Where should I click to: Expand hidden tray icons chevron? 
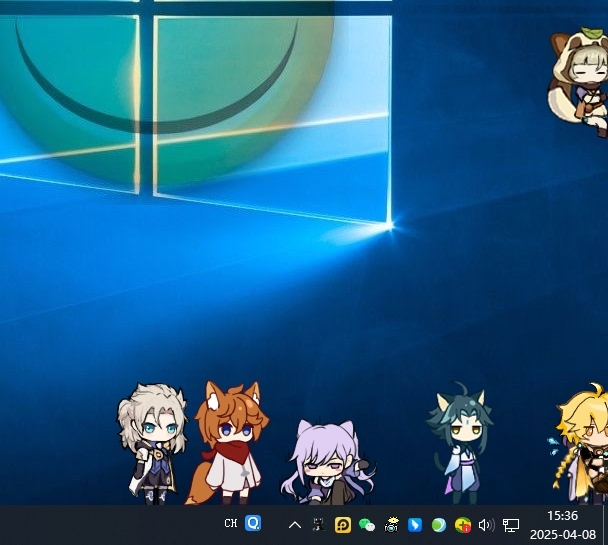pyautogui.click(x=295, y=525)
